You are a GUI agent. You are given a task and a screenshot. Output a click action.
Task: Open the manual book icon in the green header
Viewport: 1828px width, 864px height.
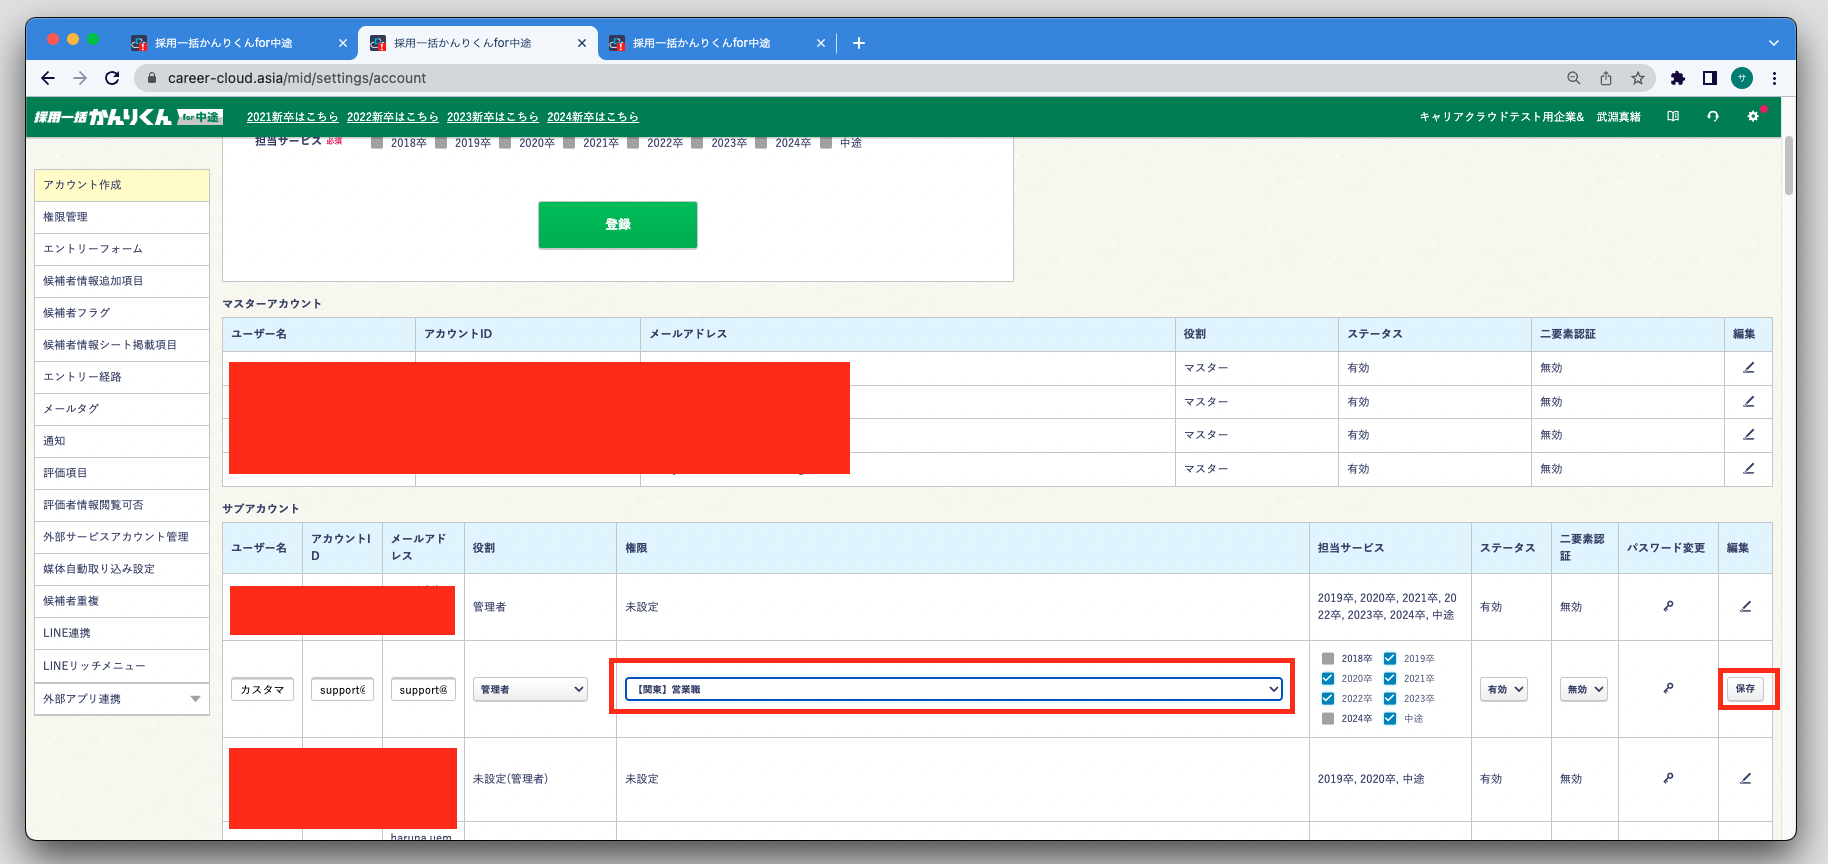click(x=1673, y=117)
